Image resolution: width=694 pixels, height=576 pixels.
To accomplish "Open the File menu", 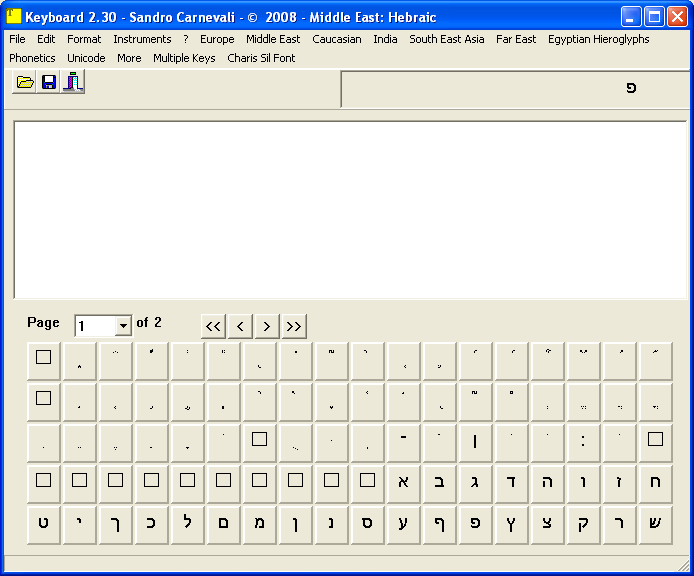I will (x=17, y=39).
